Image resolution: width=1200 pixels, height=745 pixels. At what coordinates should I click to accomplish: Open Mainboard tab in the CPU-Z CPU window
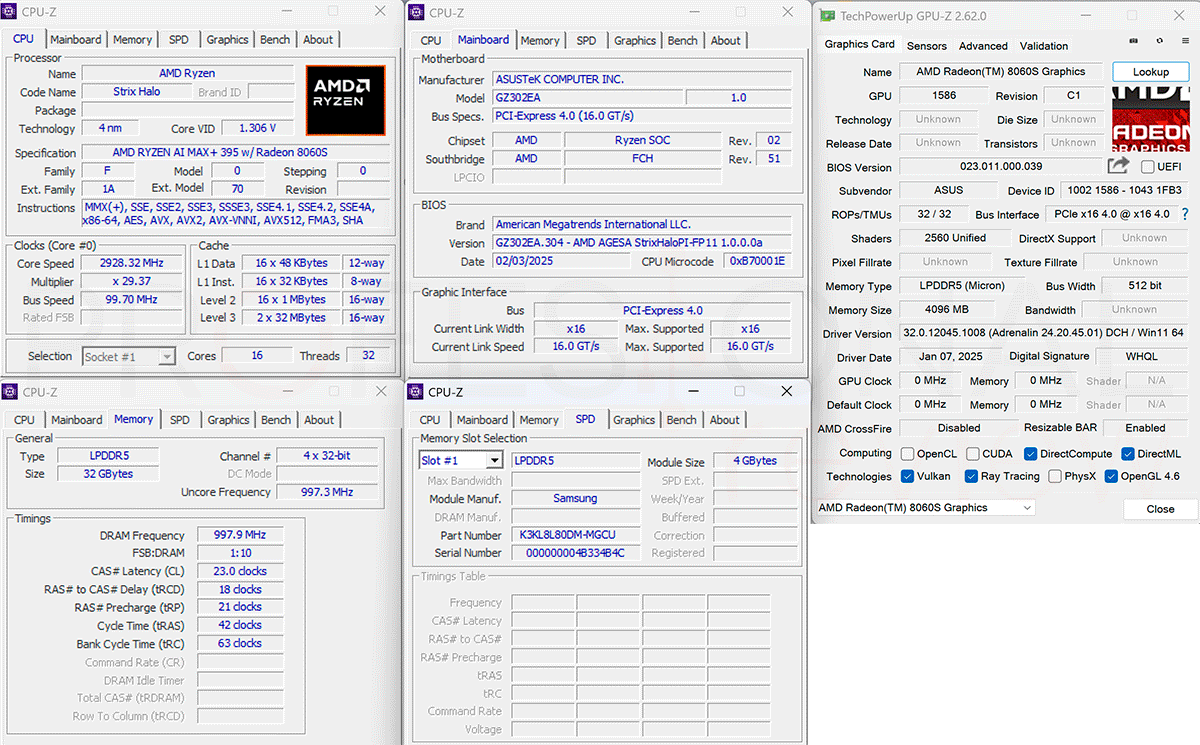(x=76, y=39)
